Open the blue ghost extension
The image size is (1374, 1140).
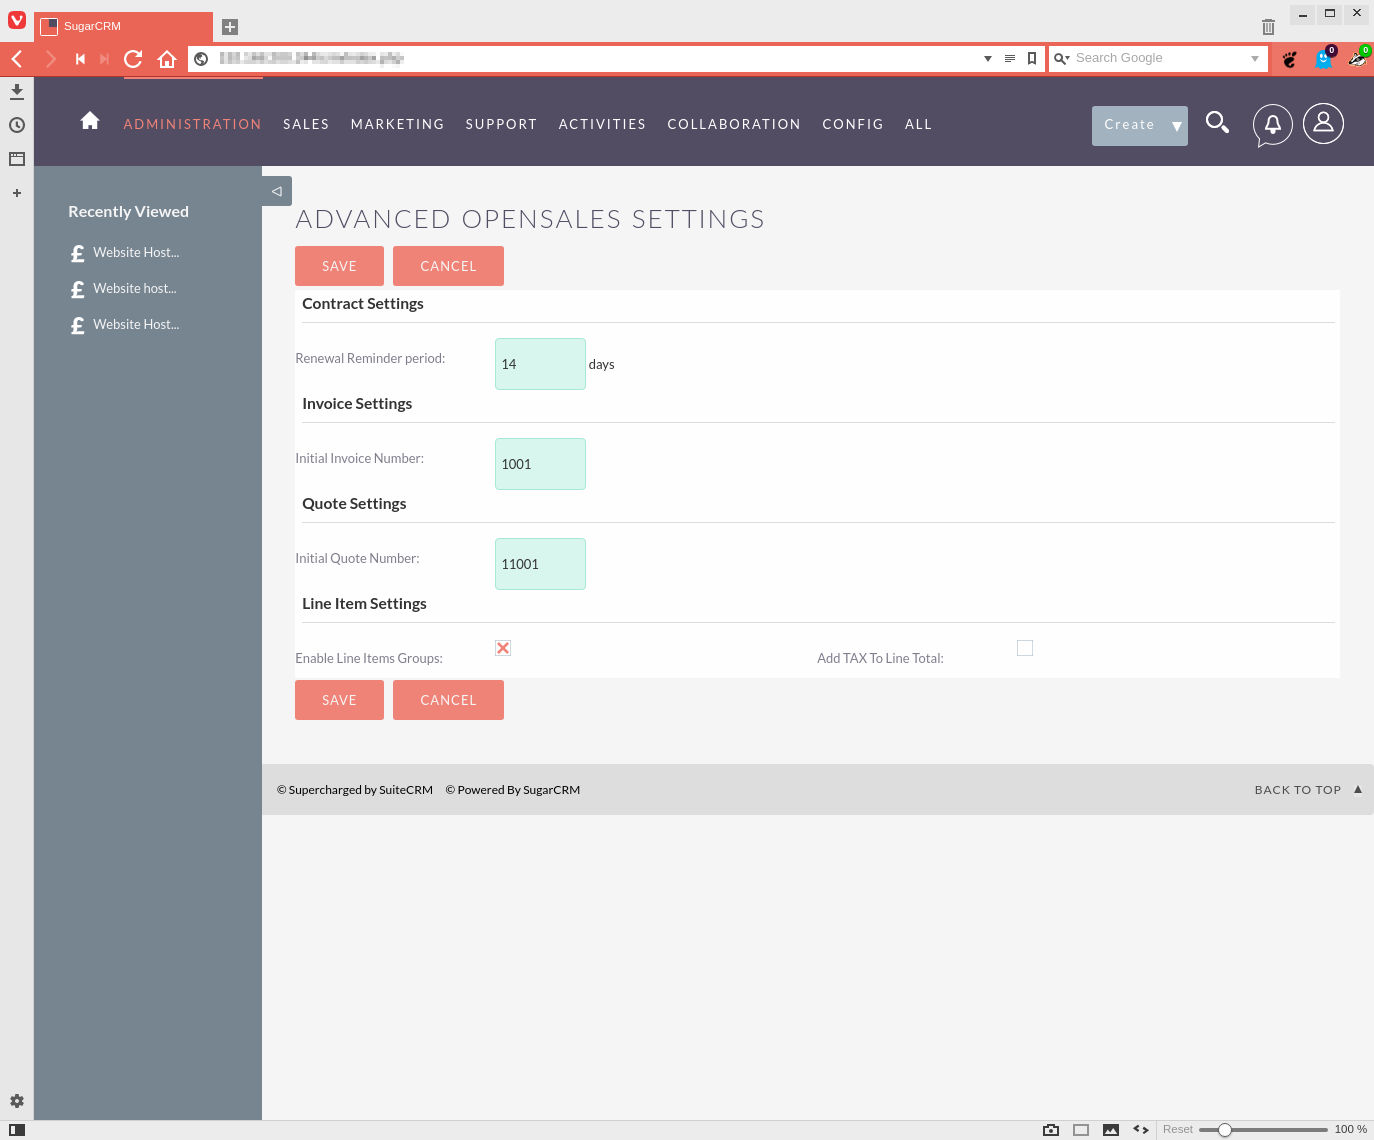[x=1324, y=58]
